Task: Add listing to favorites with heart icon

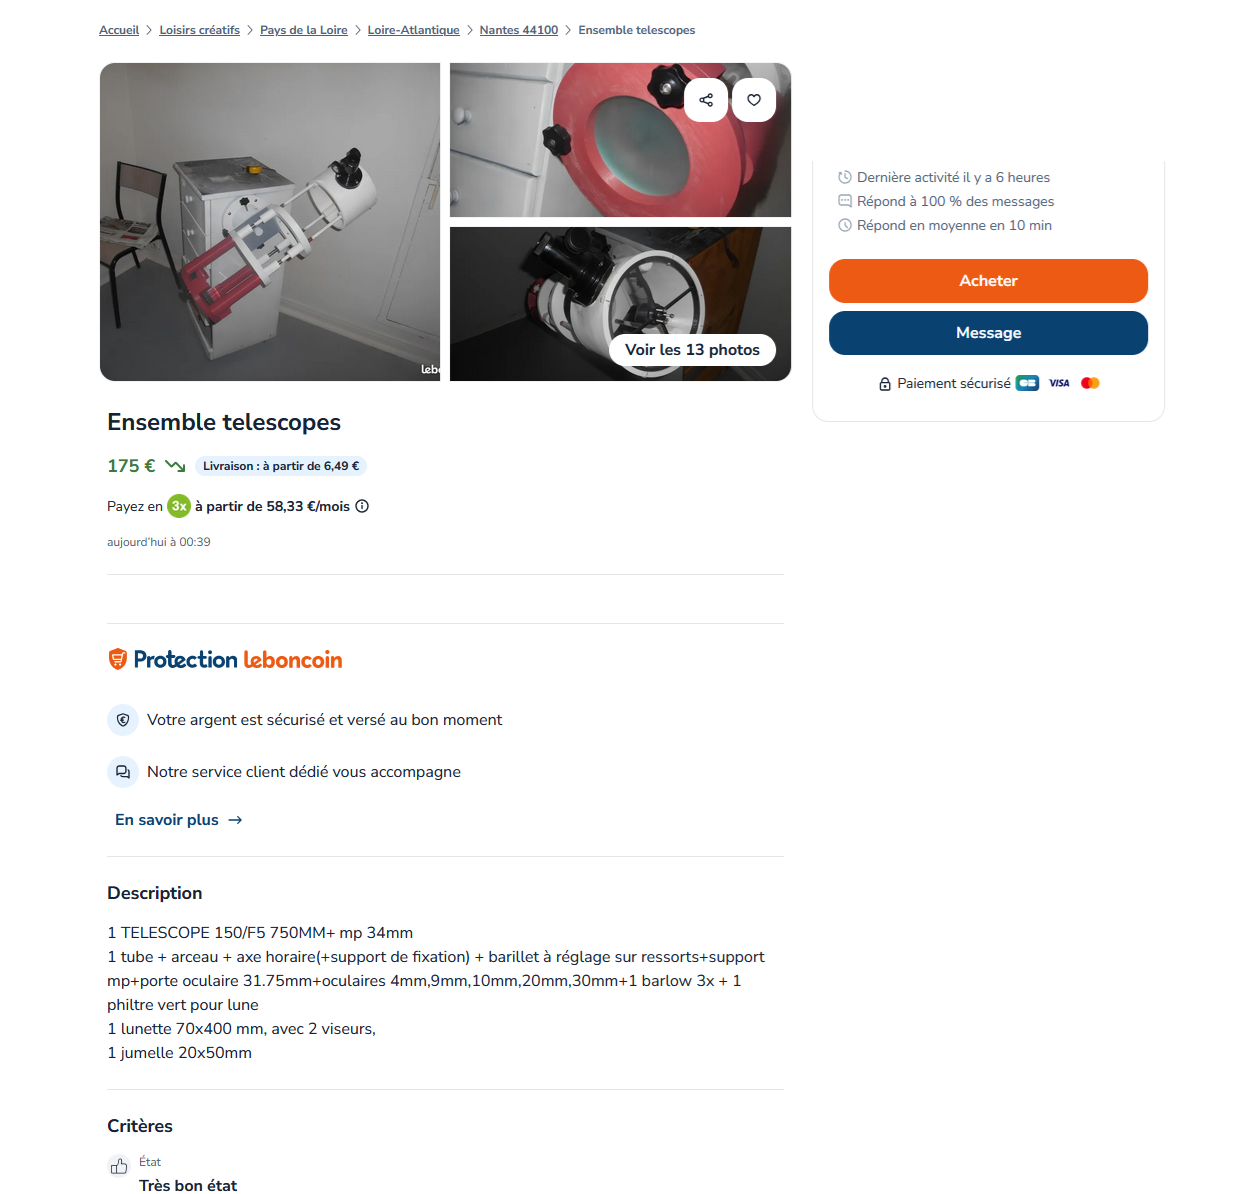Action: point(754,100)
